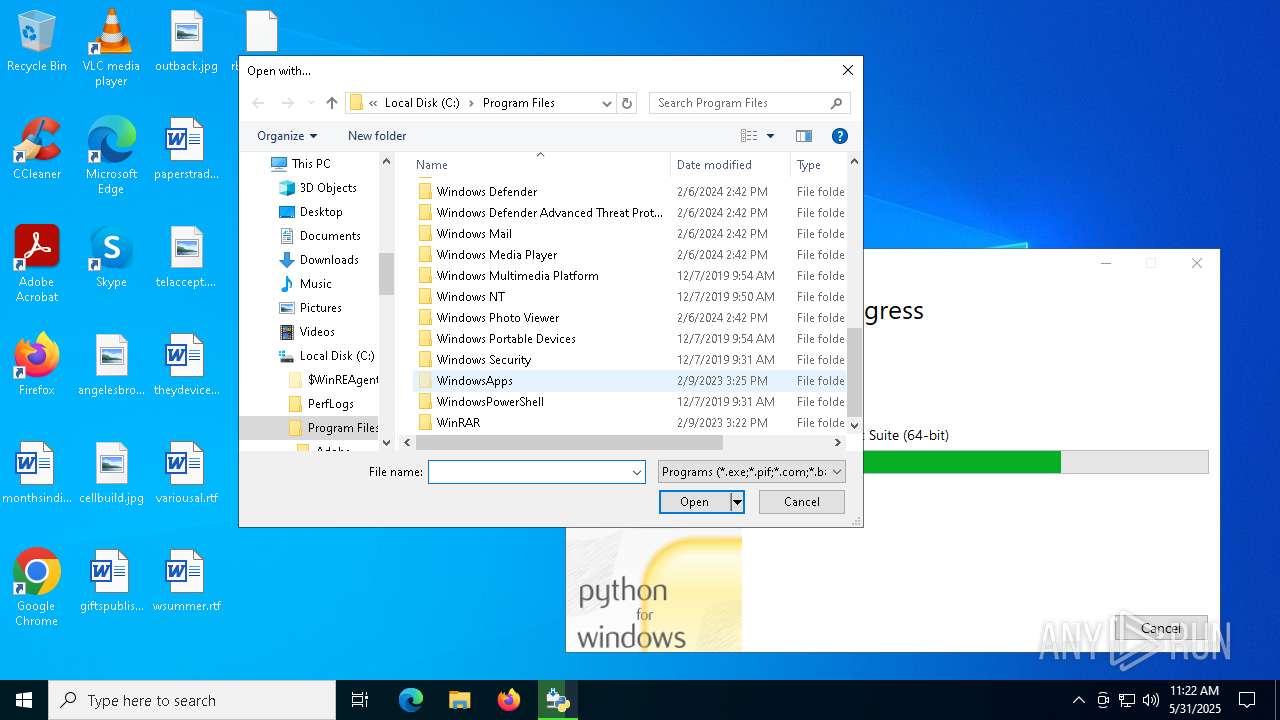Select Downloads in the navigation pane
This screenshot has height=720, width=1280.
[329, 260]
